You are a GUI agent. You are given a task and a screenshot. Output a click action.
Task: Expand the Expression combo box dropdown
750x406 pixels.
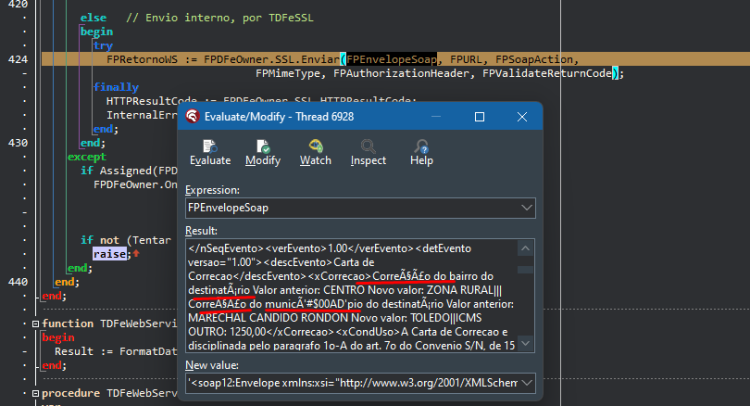tap(526, 208)
